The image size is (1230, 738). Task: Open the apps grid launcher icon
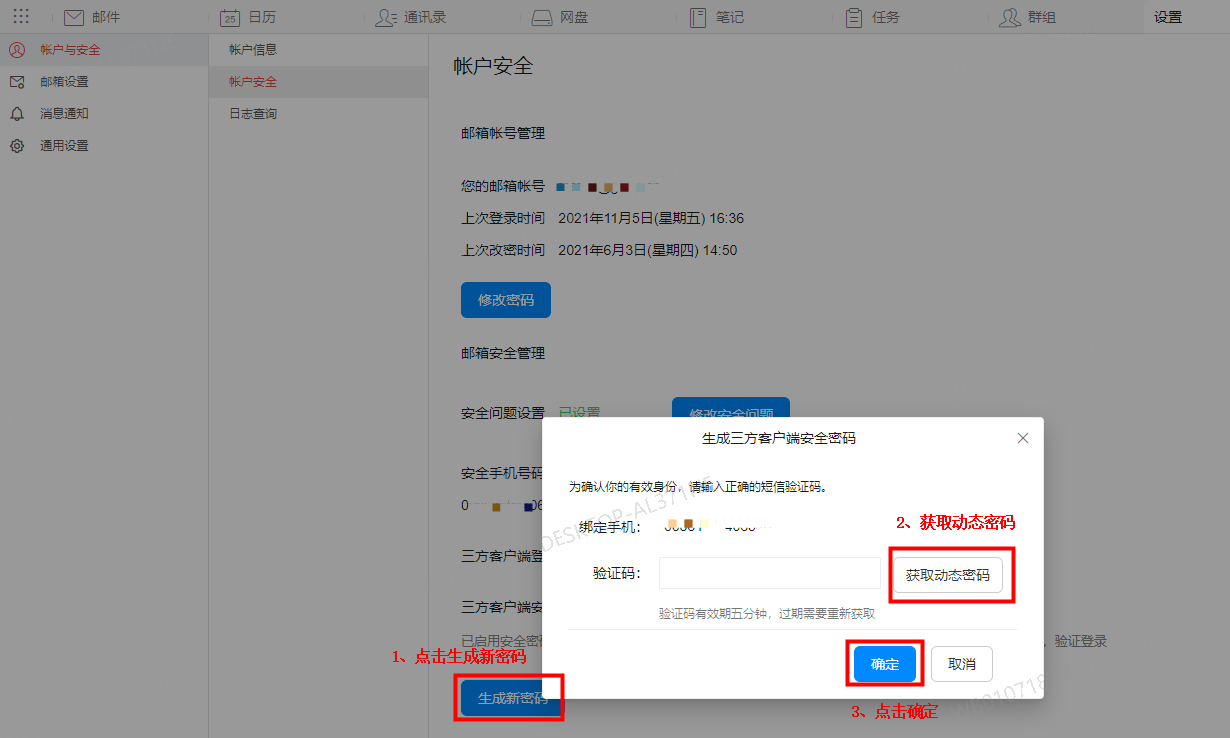21,17
